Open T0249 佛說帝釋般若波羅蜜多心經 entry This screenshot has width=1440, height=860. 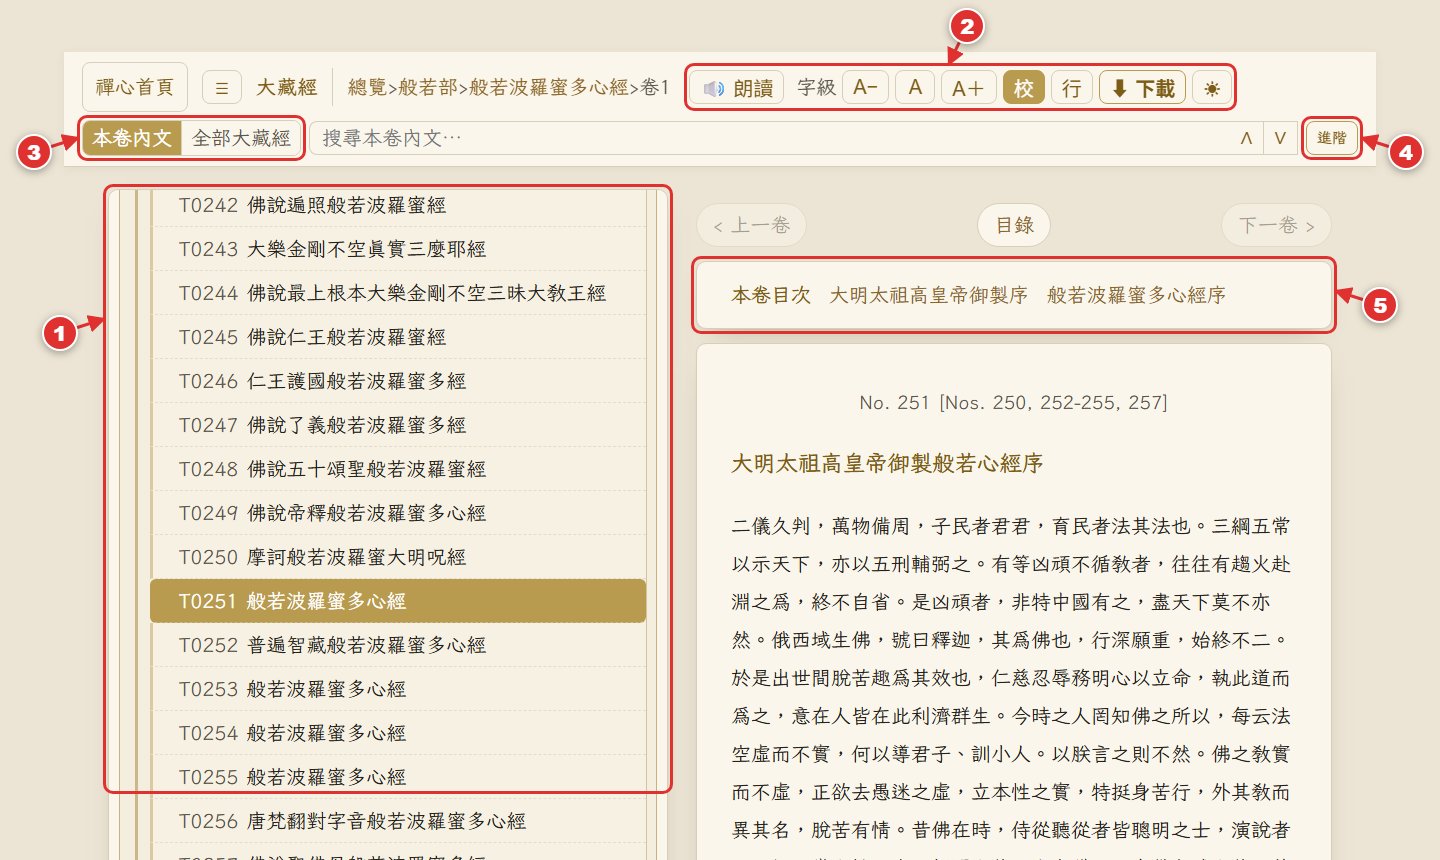tap(398, 513)
